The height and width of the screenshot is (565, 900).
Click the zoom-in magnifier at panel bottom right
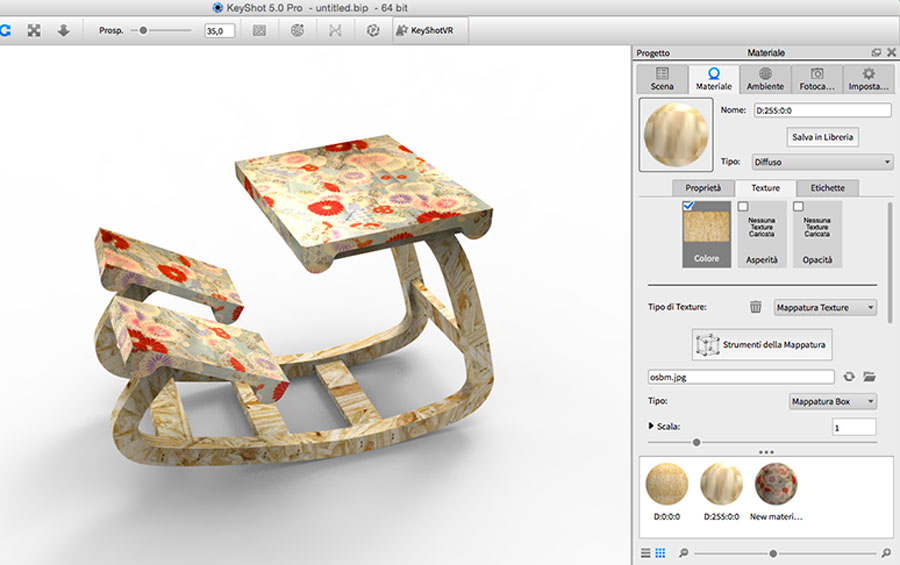tap(886, 553)
